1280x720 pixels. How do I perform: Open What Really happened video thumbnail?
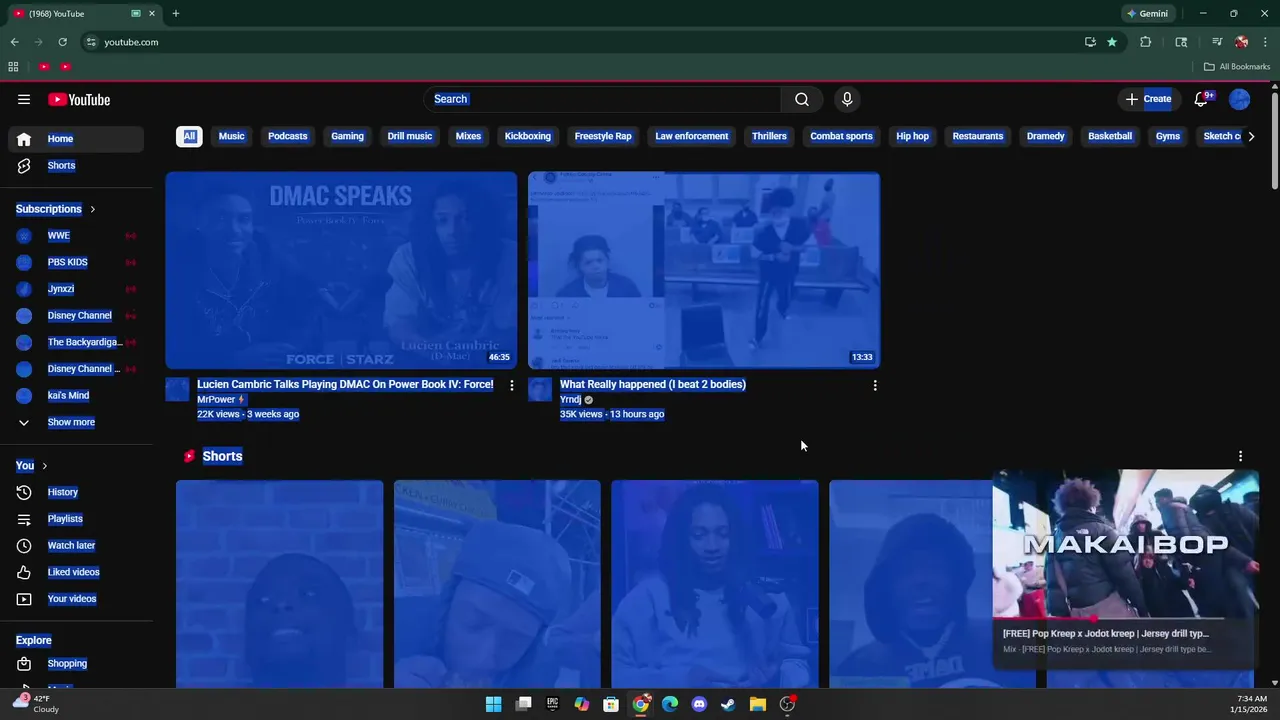[704, 270]
